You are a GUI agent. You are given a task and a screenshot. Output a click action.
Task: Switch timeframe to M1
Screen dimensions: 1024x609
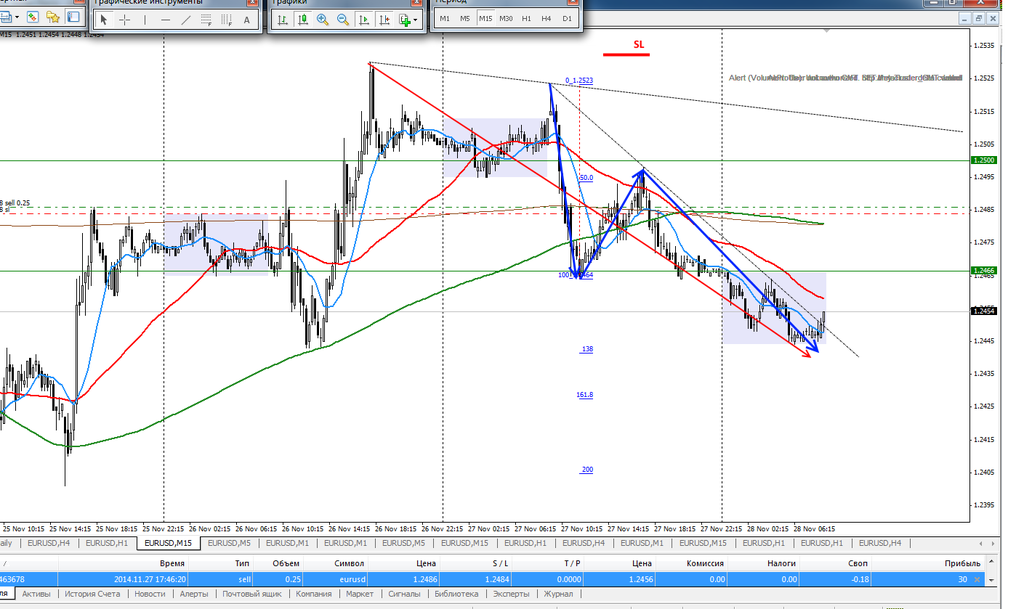pos(445,18)
